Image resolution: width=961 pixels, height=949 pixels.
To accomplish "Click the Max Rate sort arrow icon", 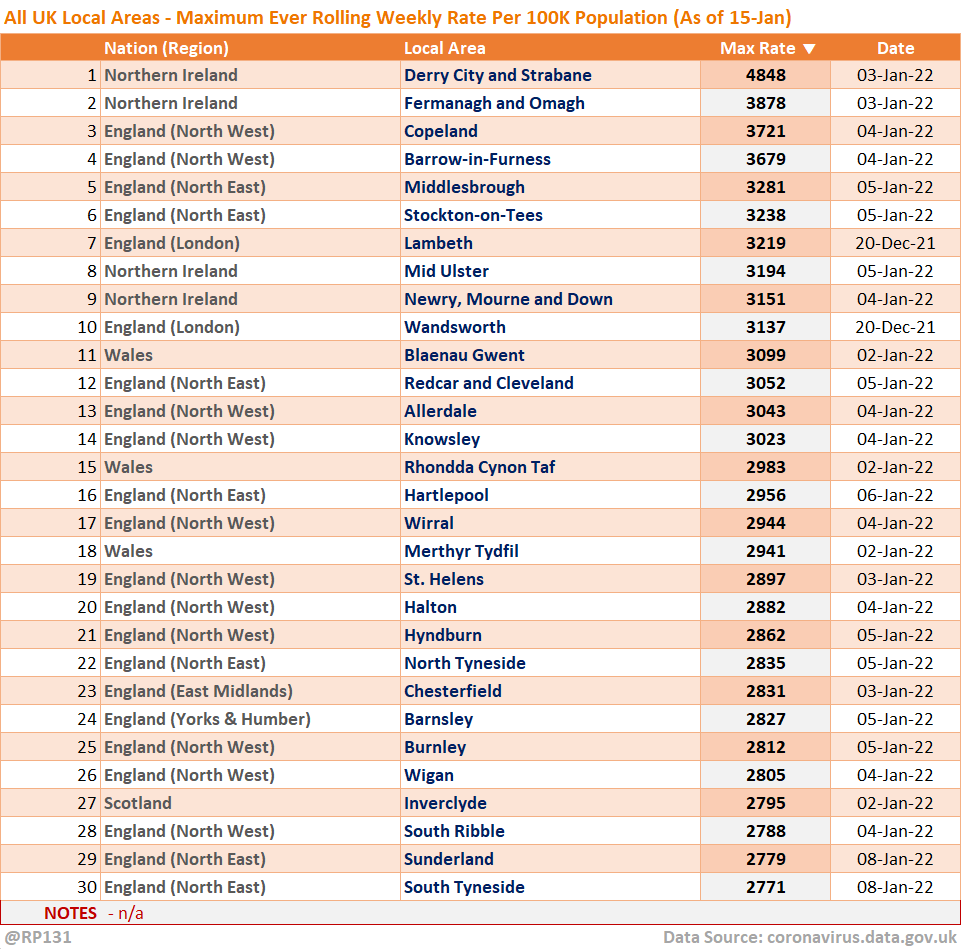I will coord(809,48).
